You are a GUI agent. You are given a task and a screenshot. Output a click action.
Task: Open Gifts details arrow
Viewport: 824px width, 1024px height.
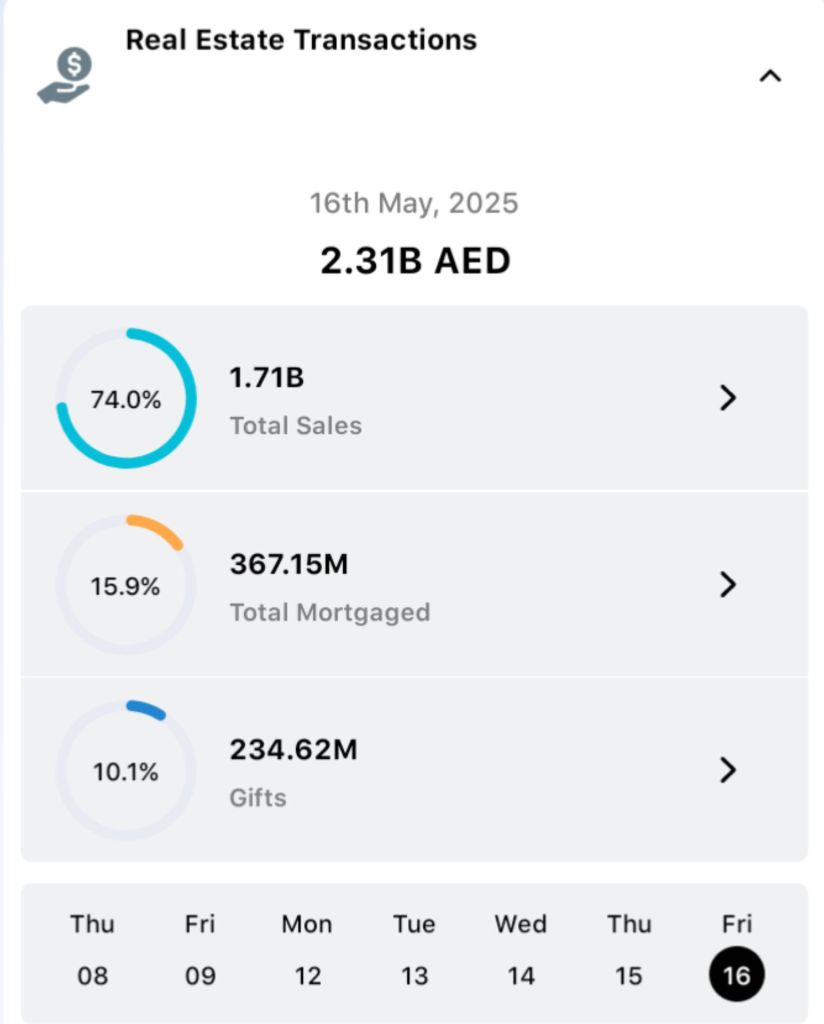[x=728, y=770]
